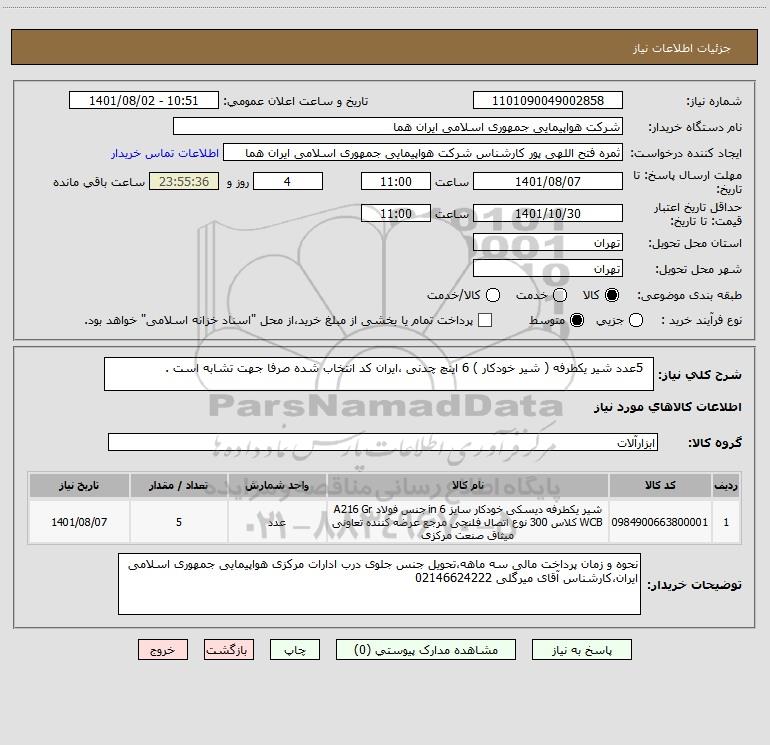This screenshot has width=770, height=745.
Task: Select the خدمت radio button
Action: (560, 295)
